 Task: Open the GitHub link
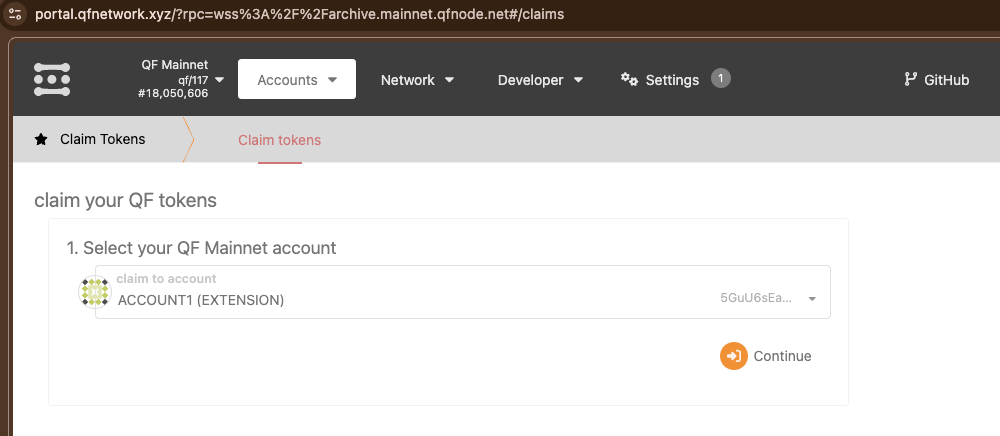coord(946,80)
